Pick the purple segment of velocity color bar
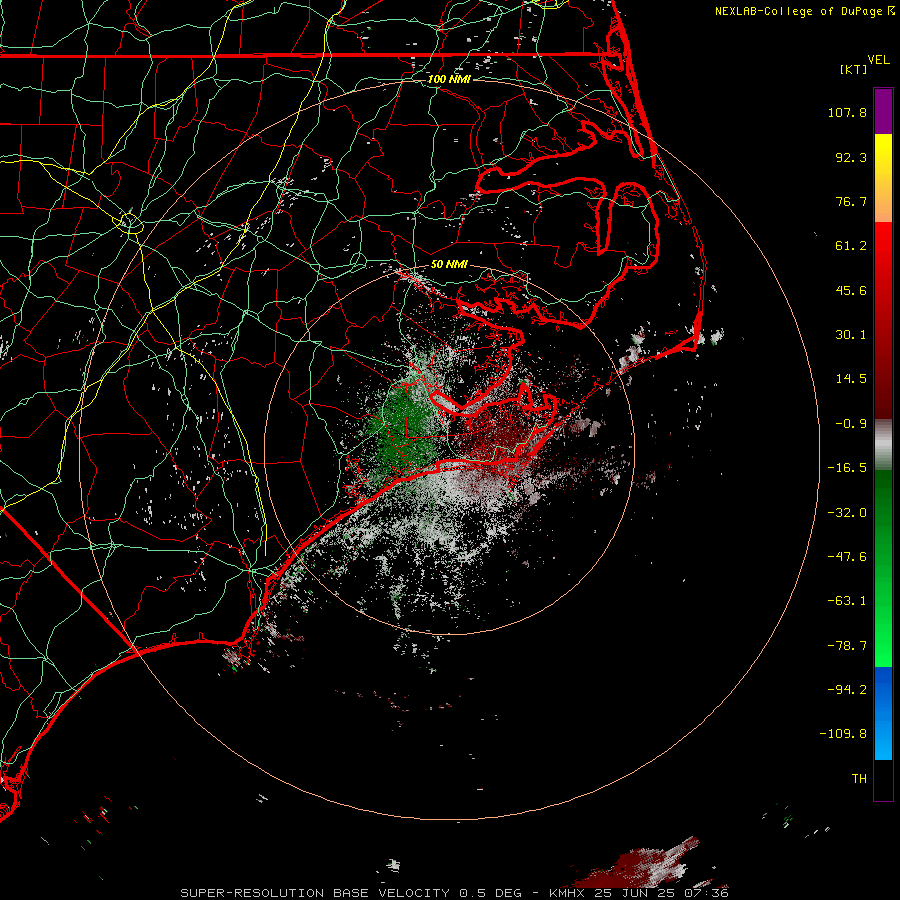Image resolution: width=900 pixels, height=900 pixels. (883, 111)
